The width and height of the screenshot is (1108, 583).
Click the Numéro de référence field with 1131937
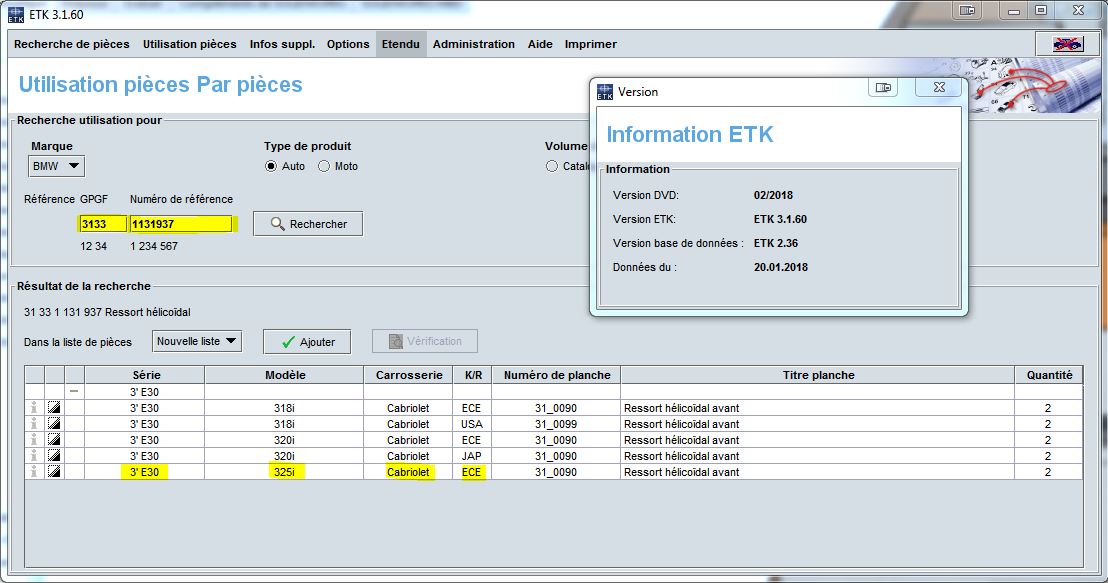pyautogui.click(x=182, y=224)
